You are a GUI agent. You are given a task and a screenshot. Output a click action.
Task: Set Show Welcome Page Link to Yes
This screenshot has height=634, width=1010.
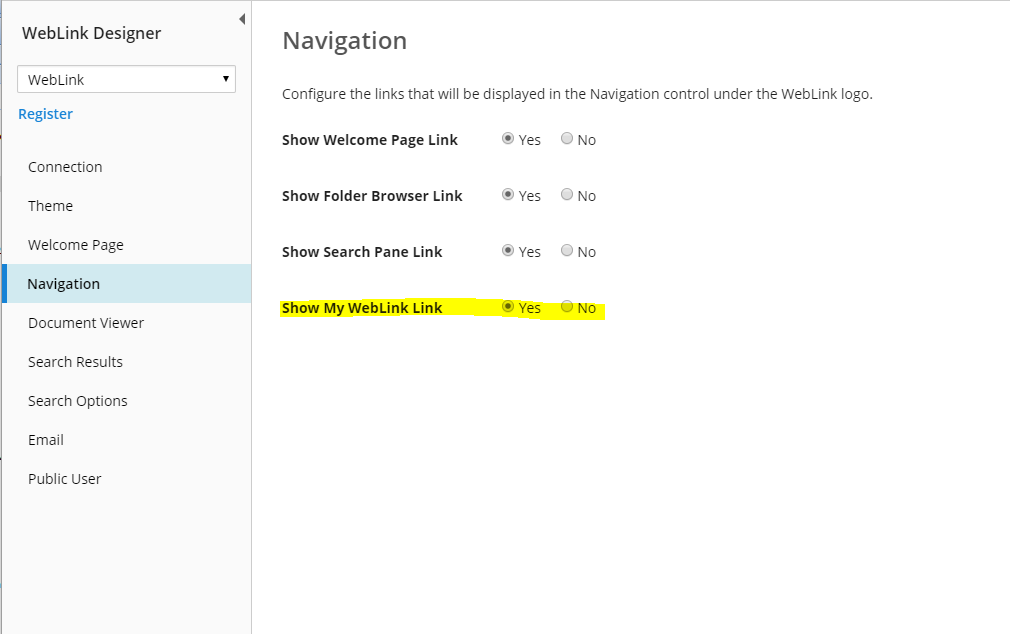tap(508, 139)
